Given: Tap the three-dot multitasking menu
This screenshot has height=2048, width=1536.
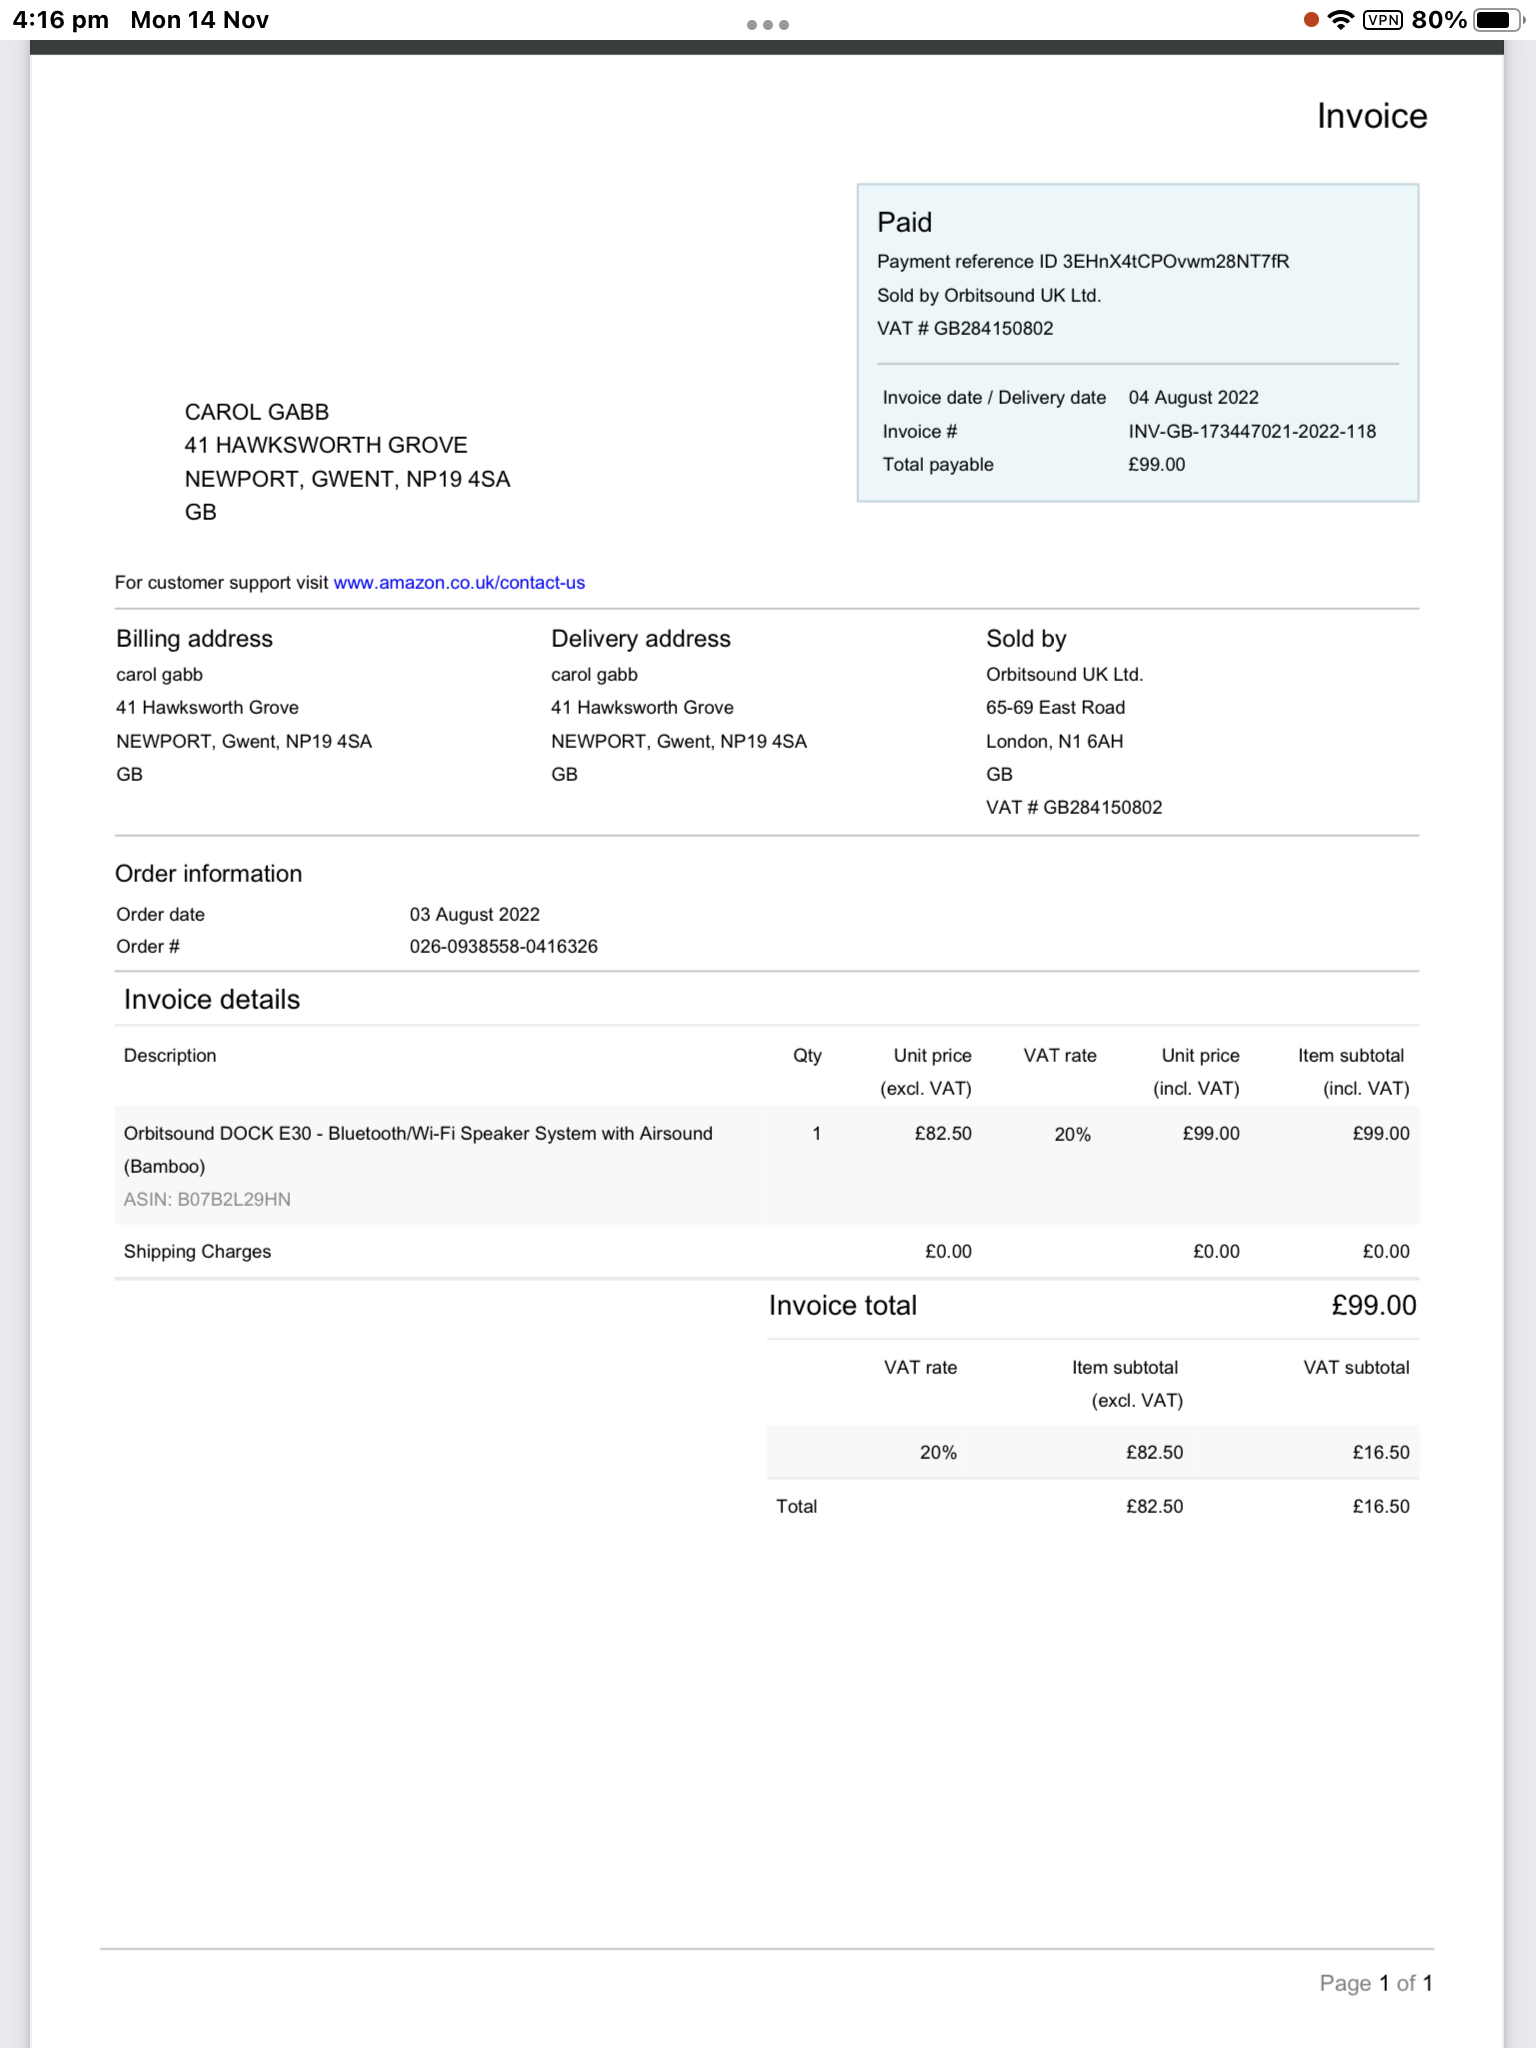Looking at the screenshot, I should [768, 25].
